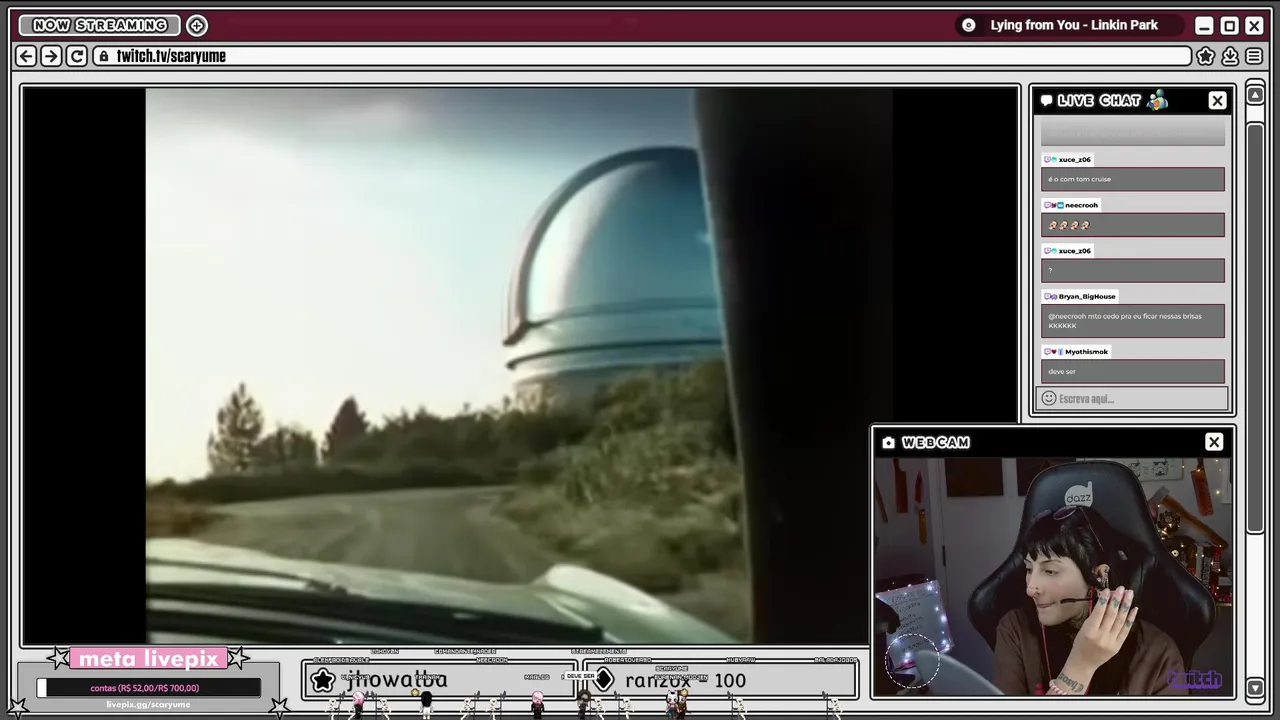
Task: Click the 'Lying from You - Linkin Park' song label
Action: pyautogui.click(x=1074, y=25)
